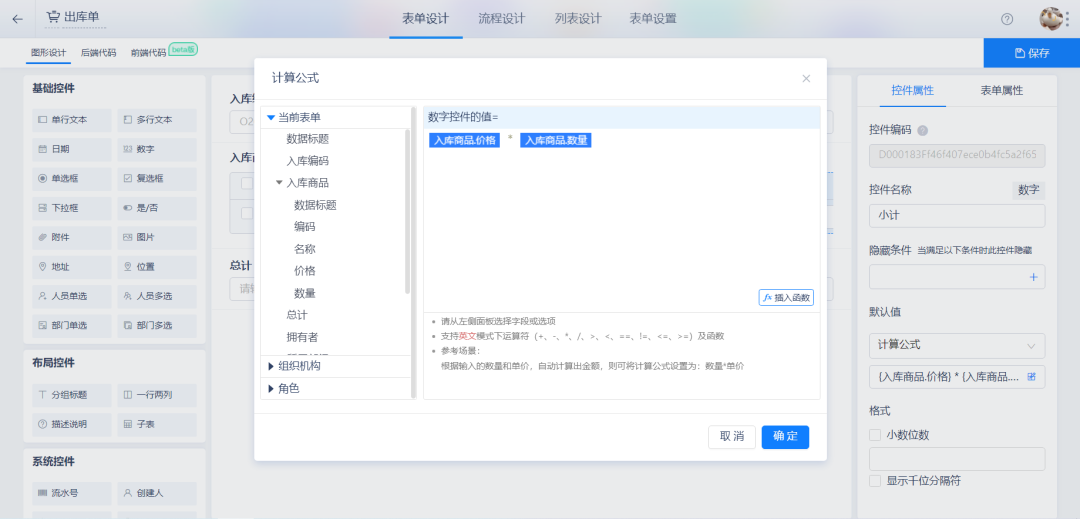Select the 部门单选 control
This screenshot has width=1080, height=519.
pyautogui.click(x=72, y=326)
